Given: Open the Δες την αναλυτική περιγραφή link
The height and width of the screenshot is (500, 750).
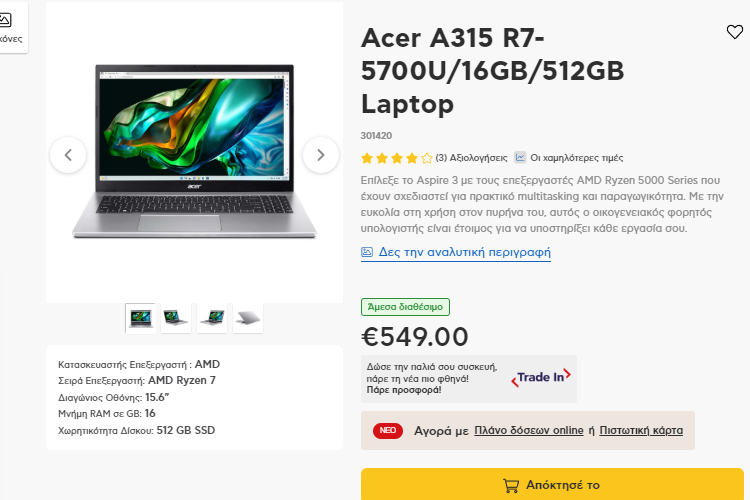Looking at the screenshot, I should pos(464,252).
